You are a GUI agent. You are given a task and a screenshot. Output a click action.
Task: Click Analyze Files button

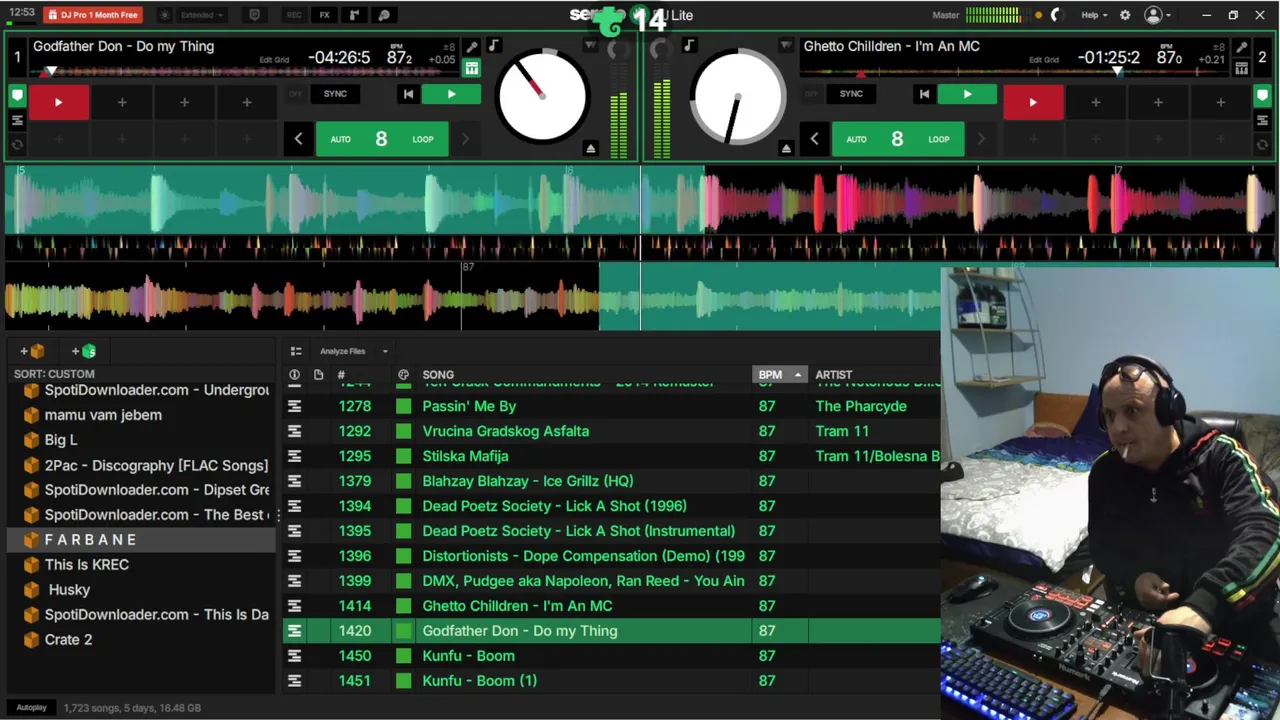[343, 351]
